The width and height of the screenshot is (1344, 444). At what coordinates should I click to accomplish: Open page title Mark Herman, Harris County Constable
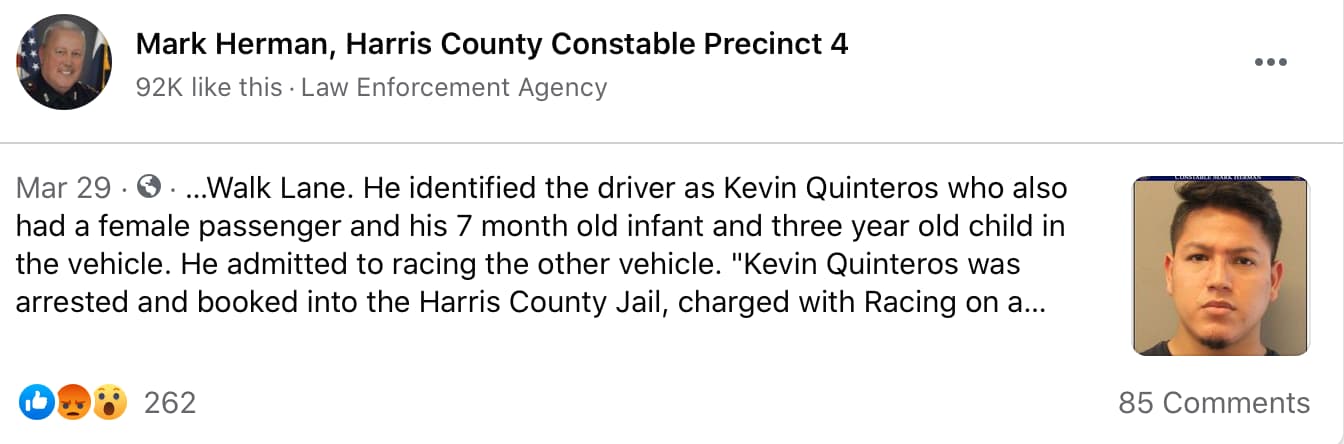click(x=491, y=44)
